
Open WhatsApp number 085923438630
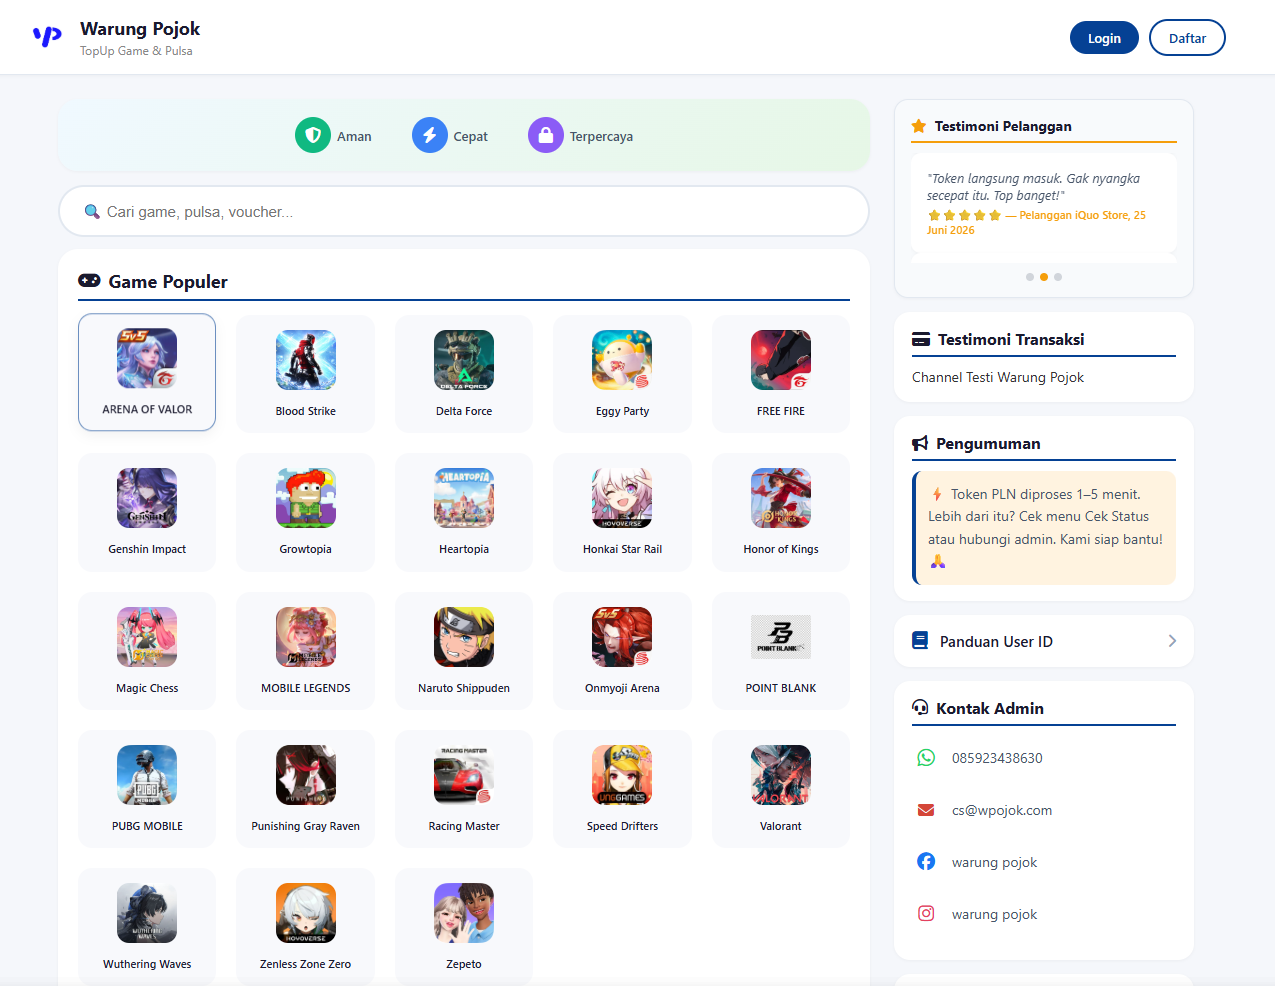point(997,758)
